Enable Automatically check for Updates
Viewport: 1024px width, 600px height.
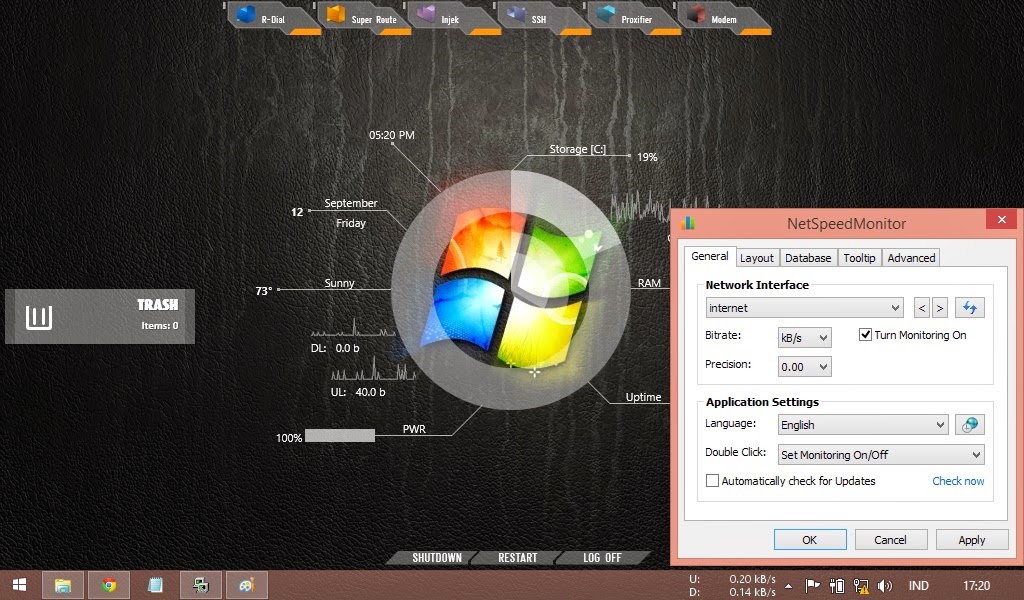712,481
